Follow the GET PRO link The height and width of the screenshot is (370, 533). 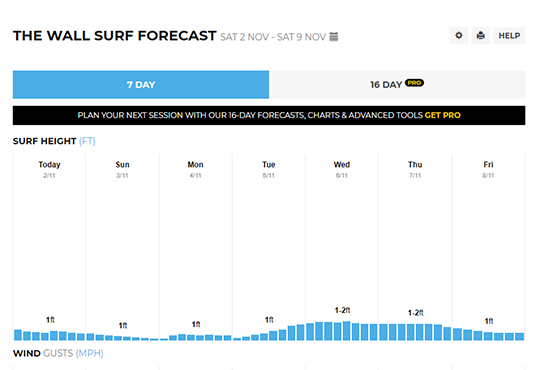[x=443, y=115]
